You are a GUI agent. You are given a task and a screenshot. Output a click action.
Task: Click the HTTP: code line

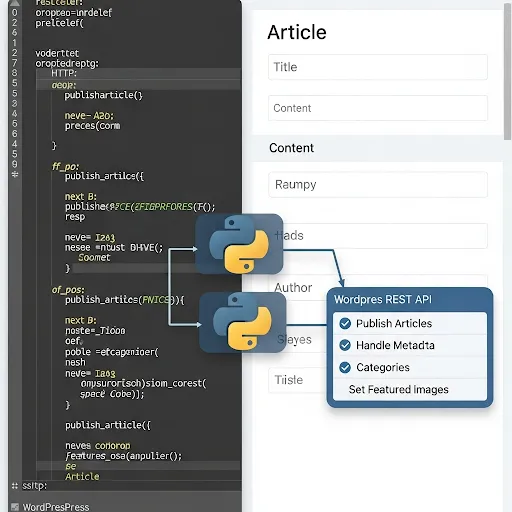(64, 73)
